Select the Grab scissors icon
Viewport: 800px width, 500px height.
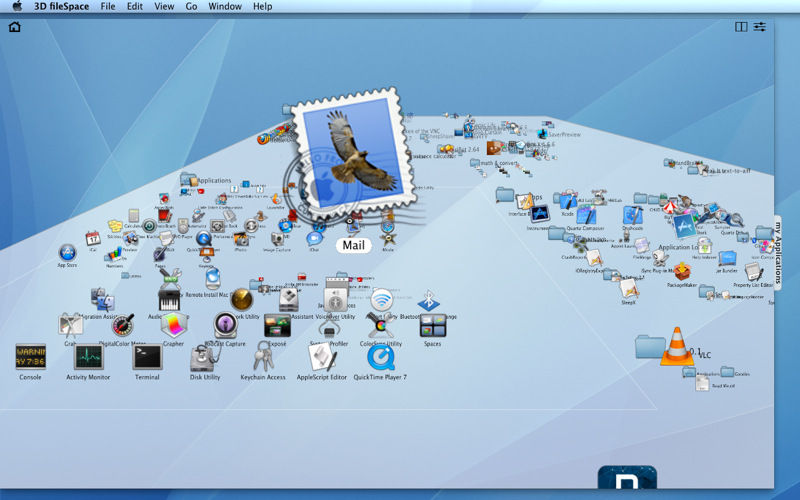[x=70, y=326]
